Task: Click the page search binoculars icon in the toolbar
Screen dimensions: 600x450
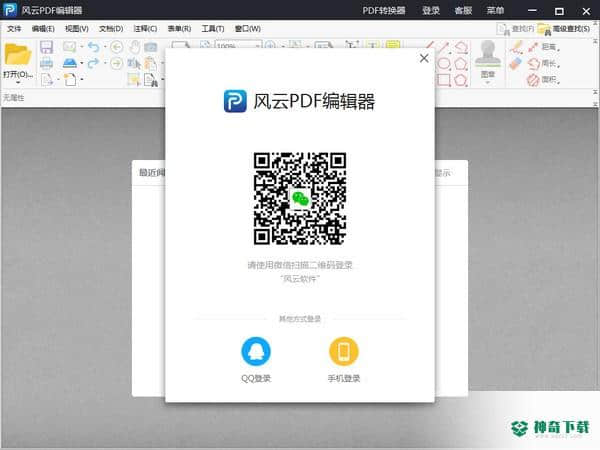Action: tap(151, 80)
